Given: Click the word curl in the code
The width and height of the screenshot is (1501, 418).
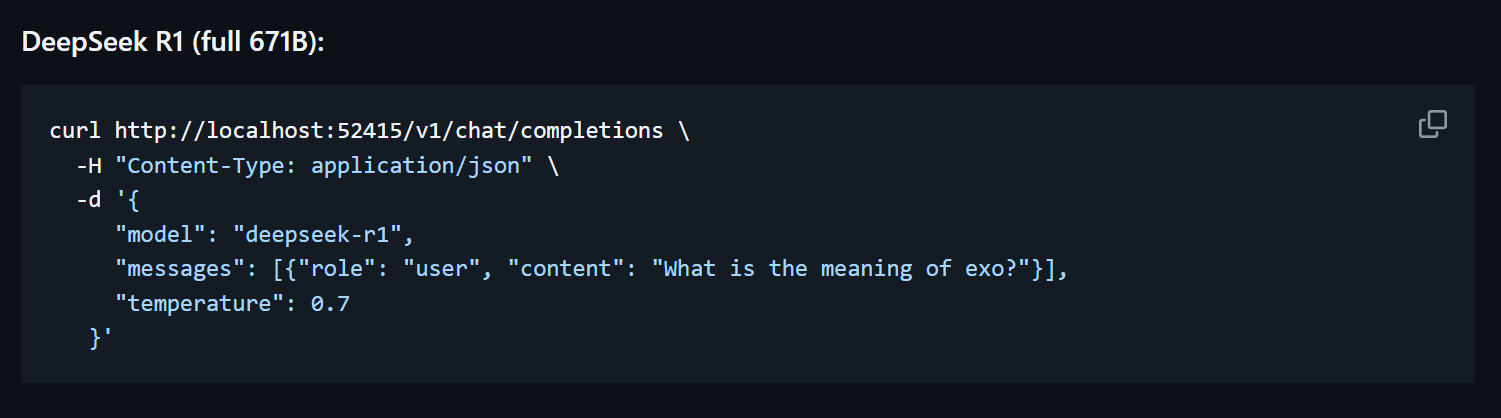Looking at the screenshot, I should pyautogui.click(x=75, y=131).
